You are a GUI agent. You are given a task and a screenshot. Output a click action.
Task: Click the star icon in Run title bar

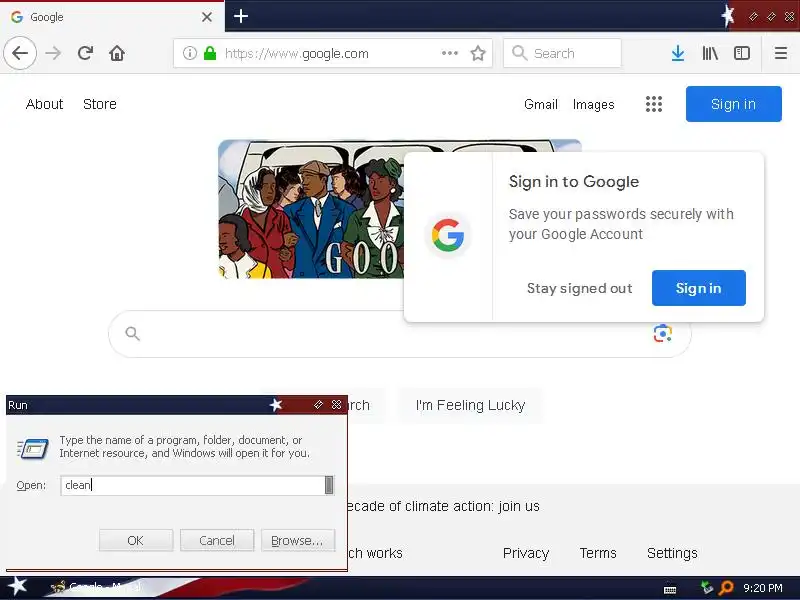[x=276, y=405]
